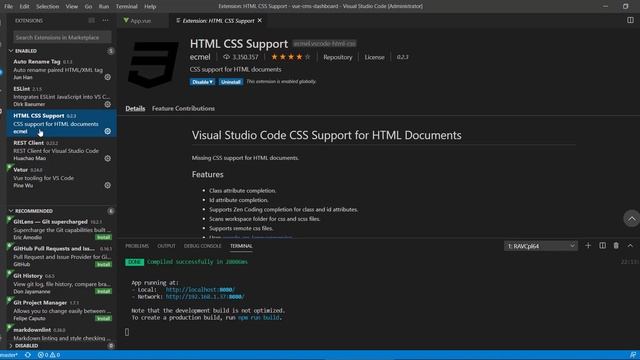The image size is (640, 360).
Task: Clear extensions search results icon
Action: [x=91, y=20]
